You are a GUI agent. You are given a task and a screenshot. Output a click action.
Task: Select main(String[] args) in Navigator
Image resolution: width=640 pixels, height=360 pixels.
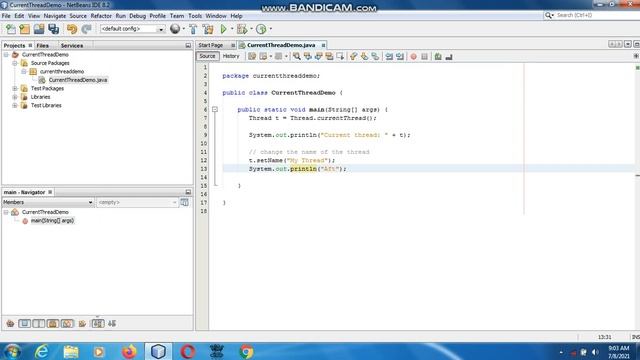[x=52, y=221]
